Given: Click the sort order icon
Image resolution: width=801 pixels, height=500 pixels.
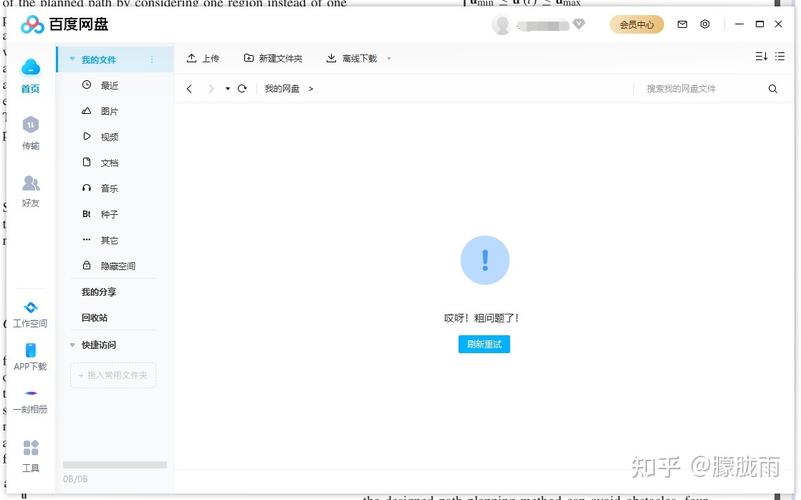Looking at the screenshot, I should point(761,56).
